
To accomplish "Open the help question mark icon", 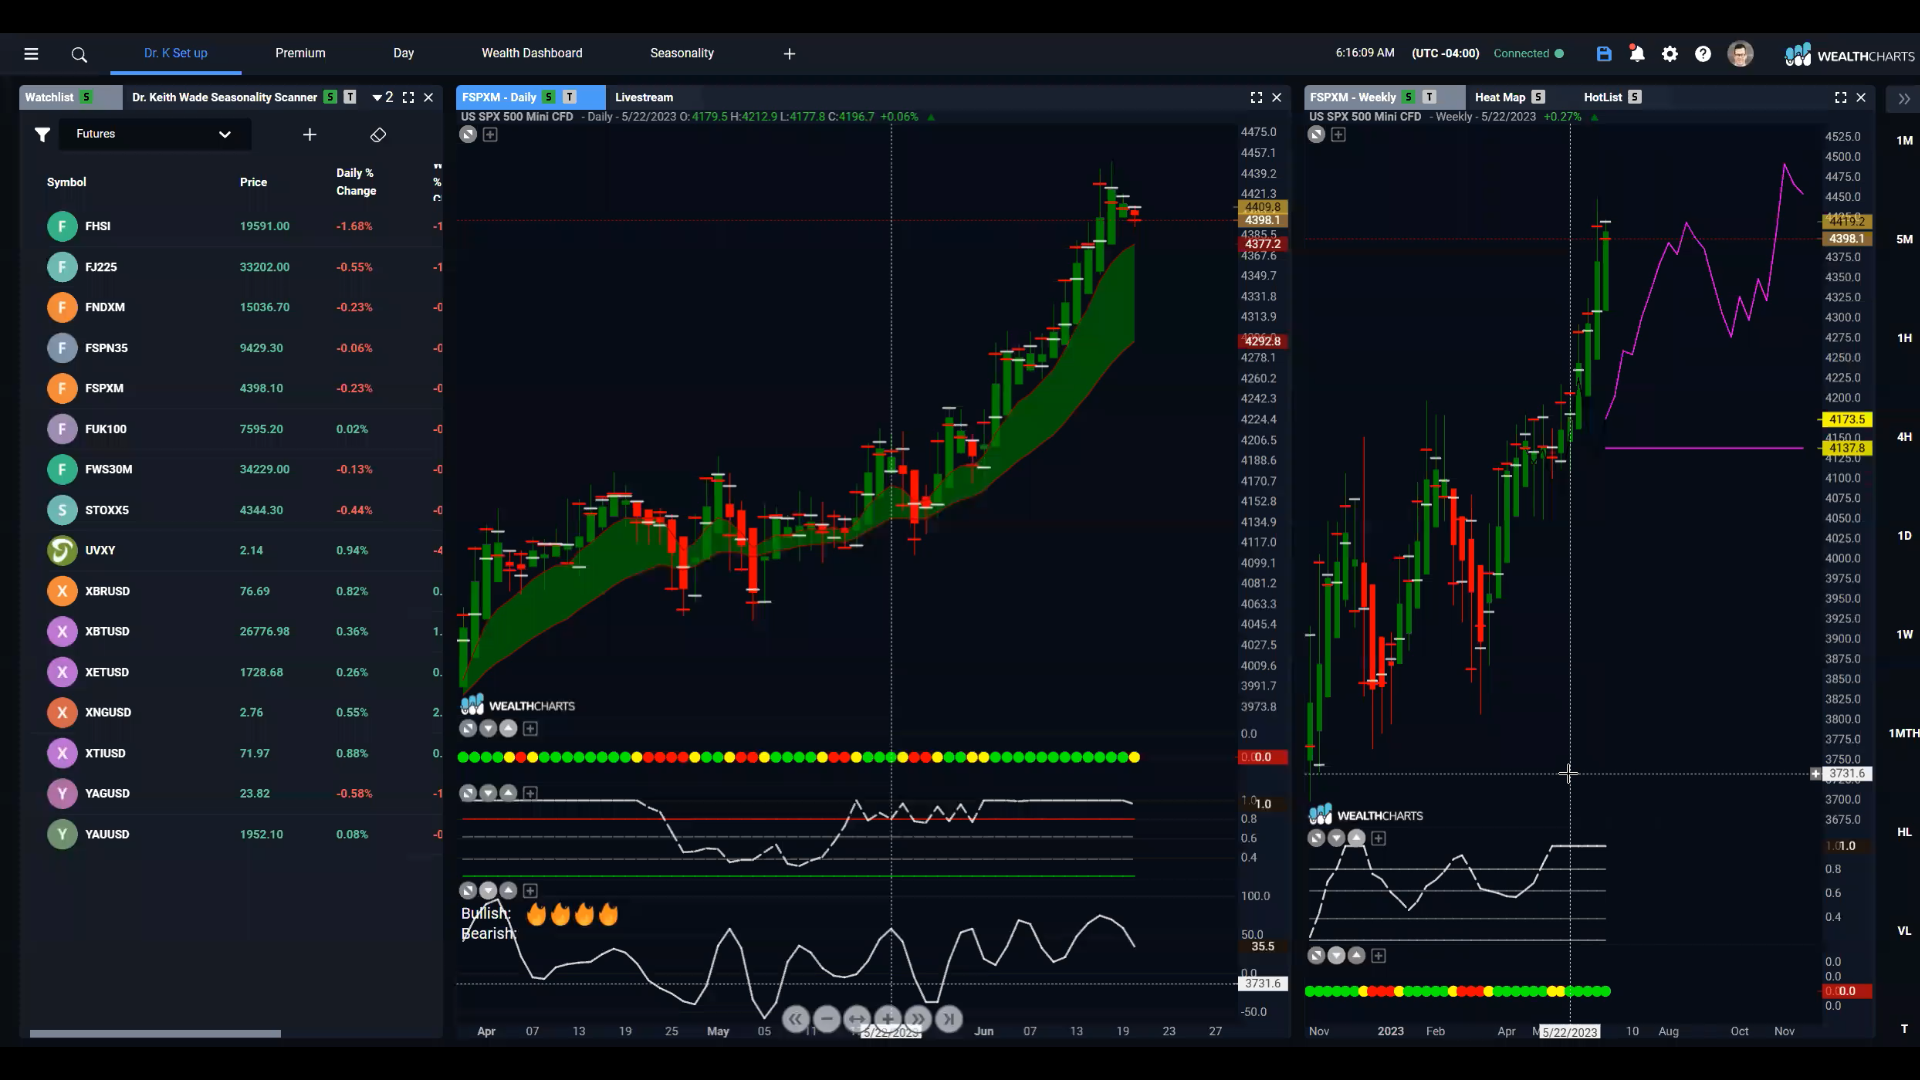I will click(1703, 54).
